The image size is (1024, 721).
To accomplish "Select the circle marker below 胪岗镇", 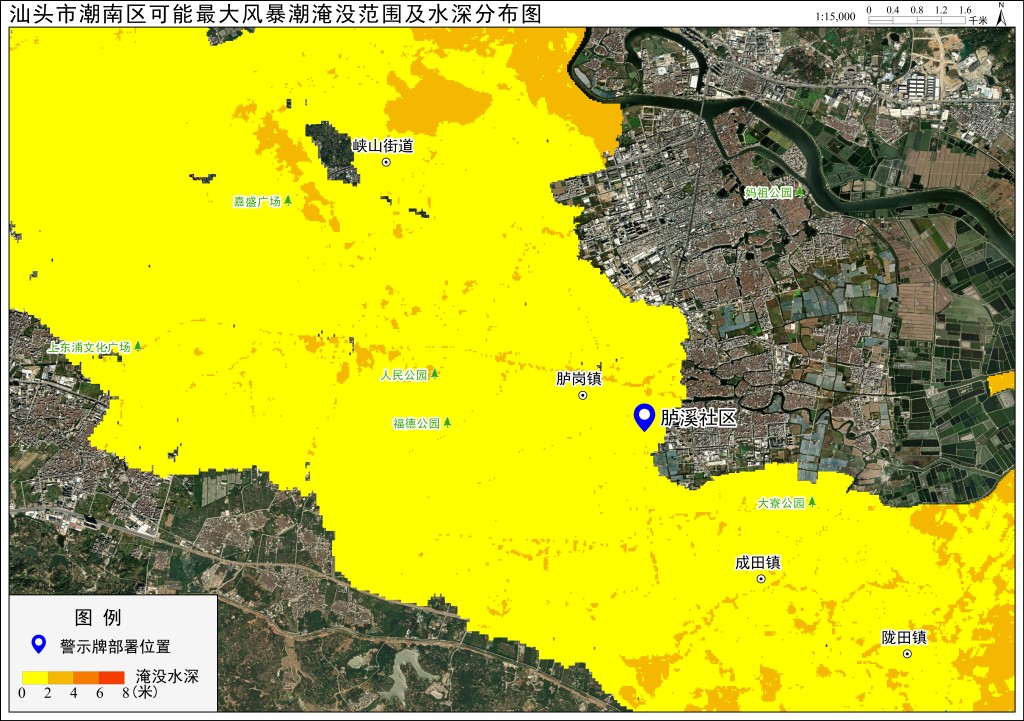I will point(583,395).
